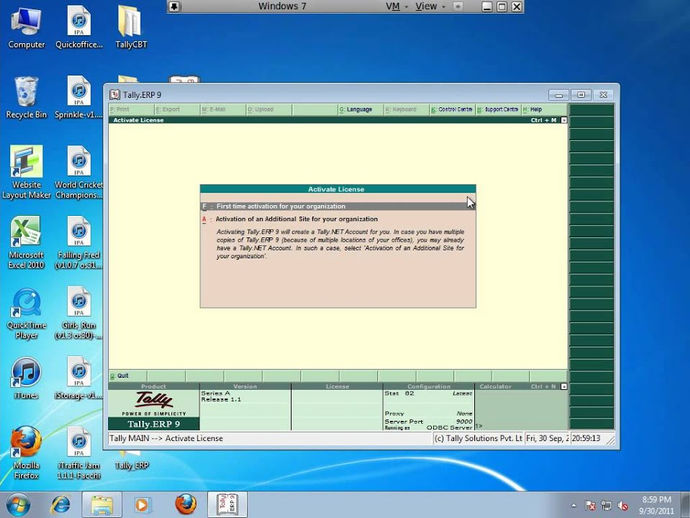
Task: Open the VM dropdown menu
Action: click(396, 7)
